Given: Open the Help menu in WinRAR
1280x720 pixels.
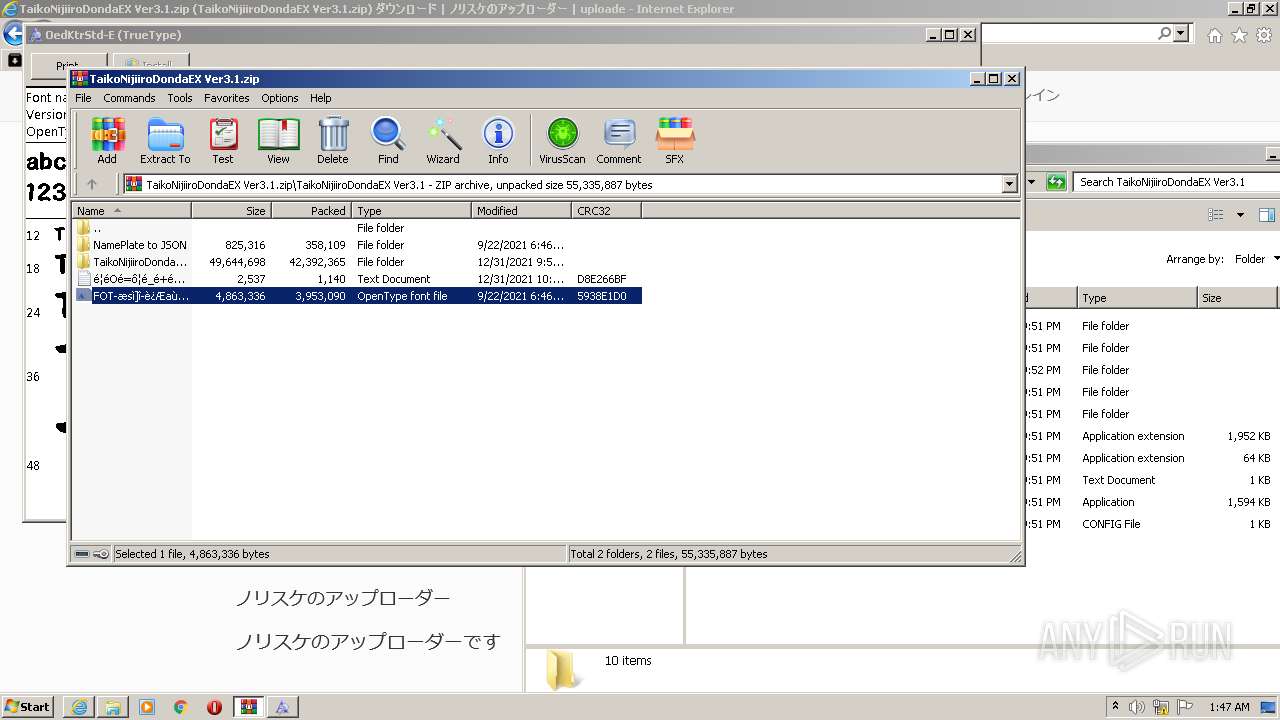Looking at the screenshot, I should pyautogui.click(x=320, y=98).
